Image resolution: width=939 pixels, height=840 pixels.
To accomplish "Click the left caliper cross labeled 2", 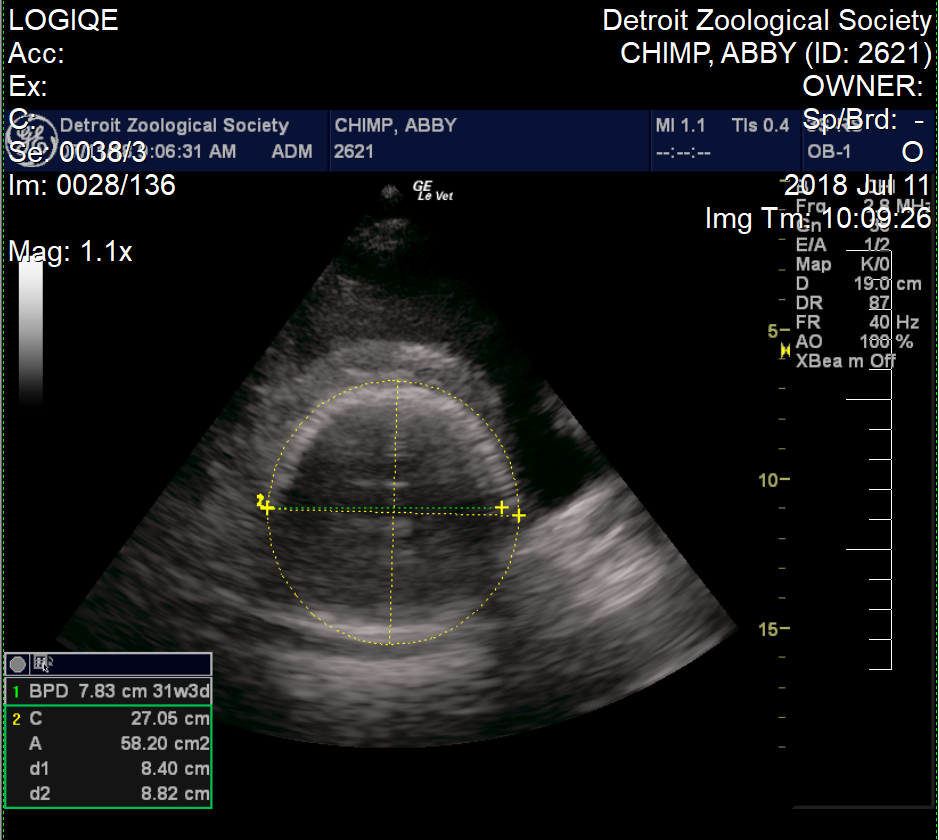I will tap(266, 507).
